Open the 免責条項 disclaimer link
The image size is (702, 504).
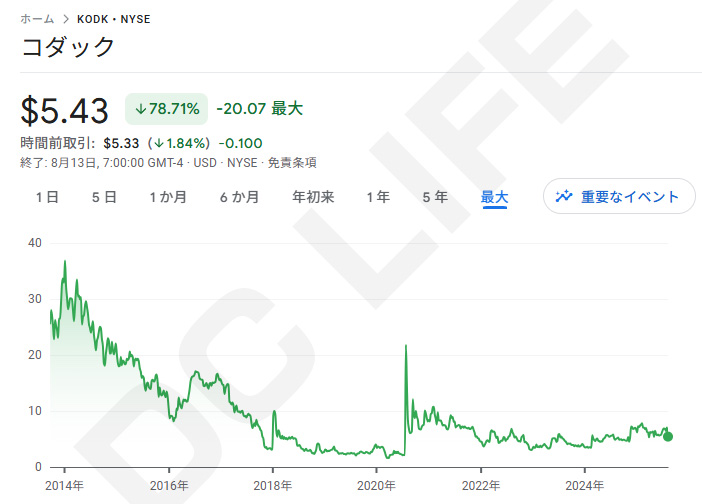(x=292, y=162)
